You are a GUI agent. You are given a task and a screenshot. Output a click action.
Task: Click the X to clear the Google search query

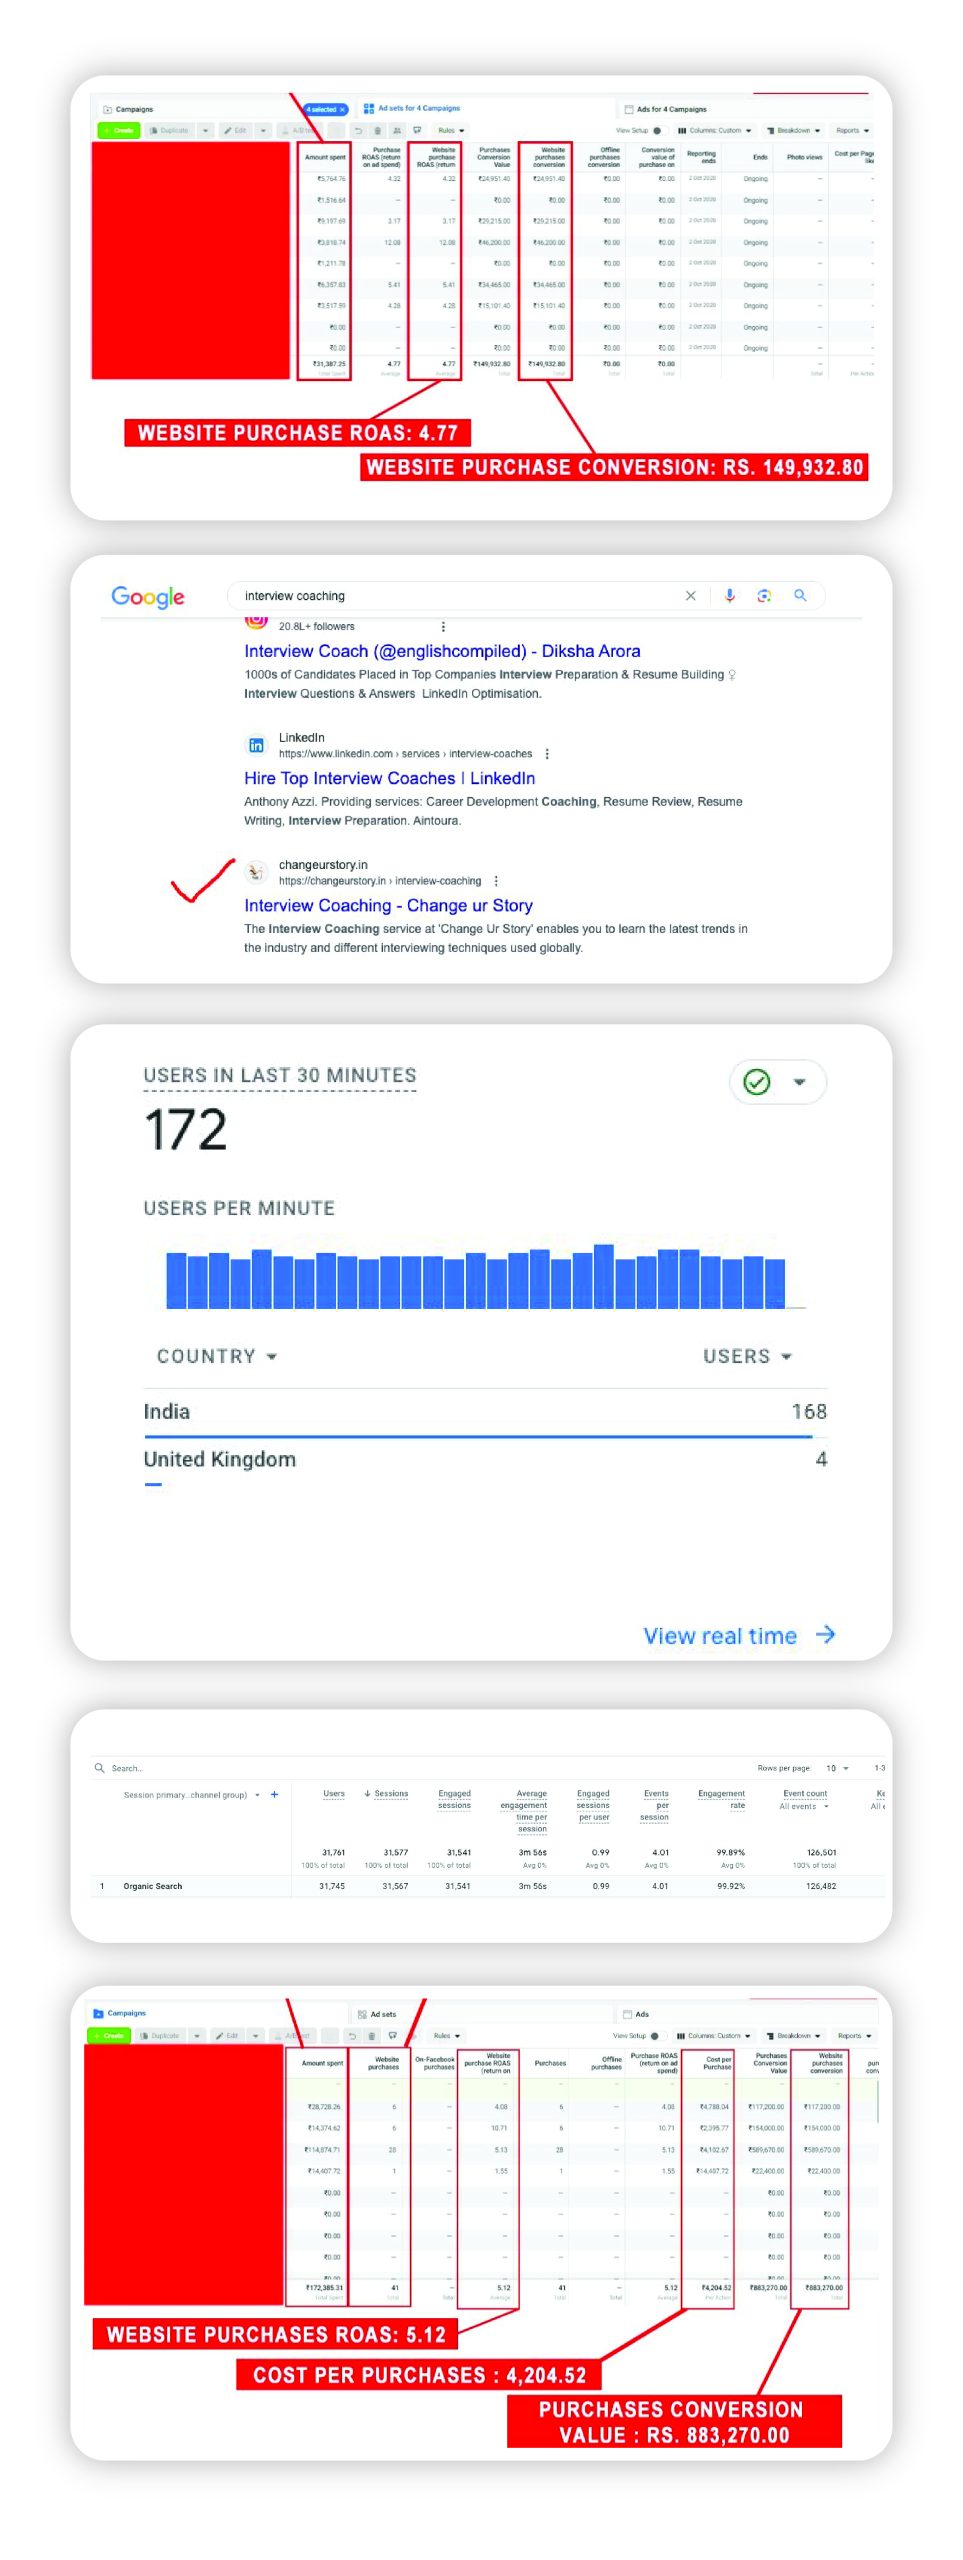pyautogui.click(x=691, y=596)
